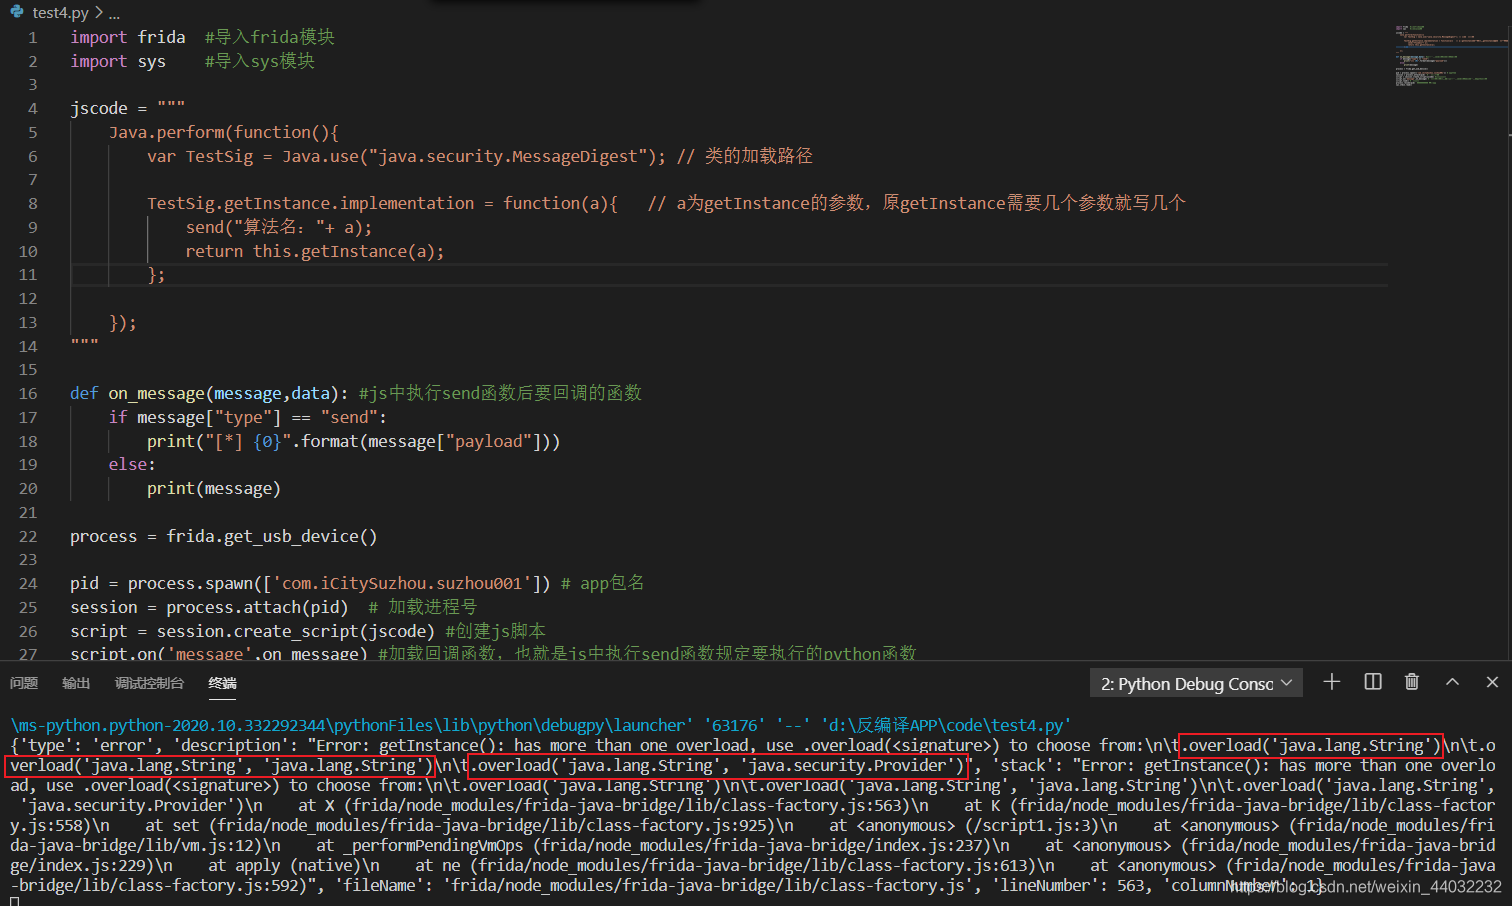Close the terminal panel
The width and height of the screenshot is (1512, 906).
[1492, 682]
